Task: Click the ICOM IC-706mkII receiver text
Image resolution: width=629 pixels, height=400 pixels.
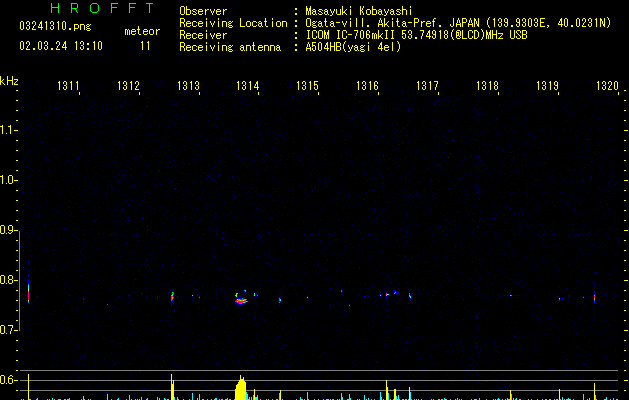Action: pyautogui.click(x=416, y=35)
